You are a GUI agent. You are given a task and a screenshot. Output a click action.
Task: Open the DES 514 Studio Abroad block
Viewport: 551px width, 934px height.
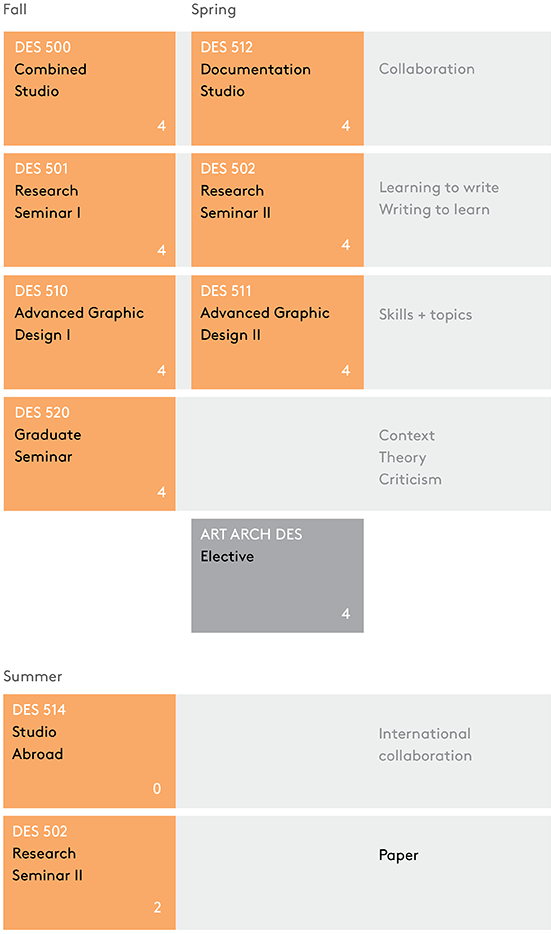(89, 751)
